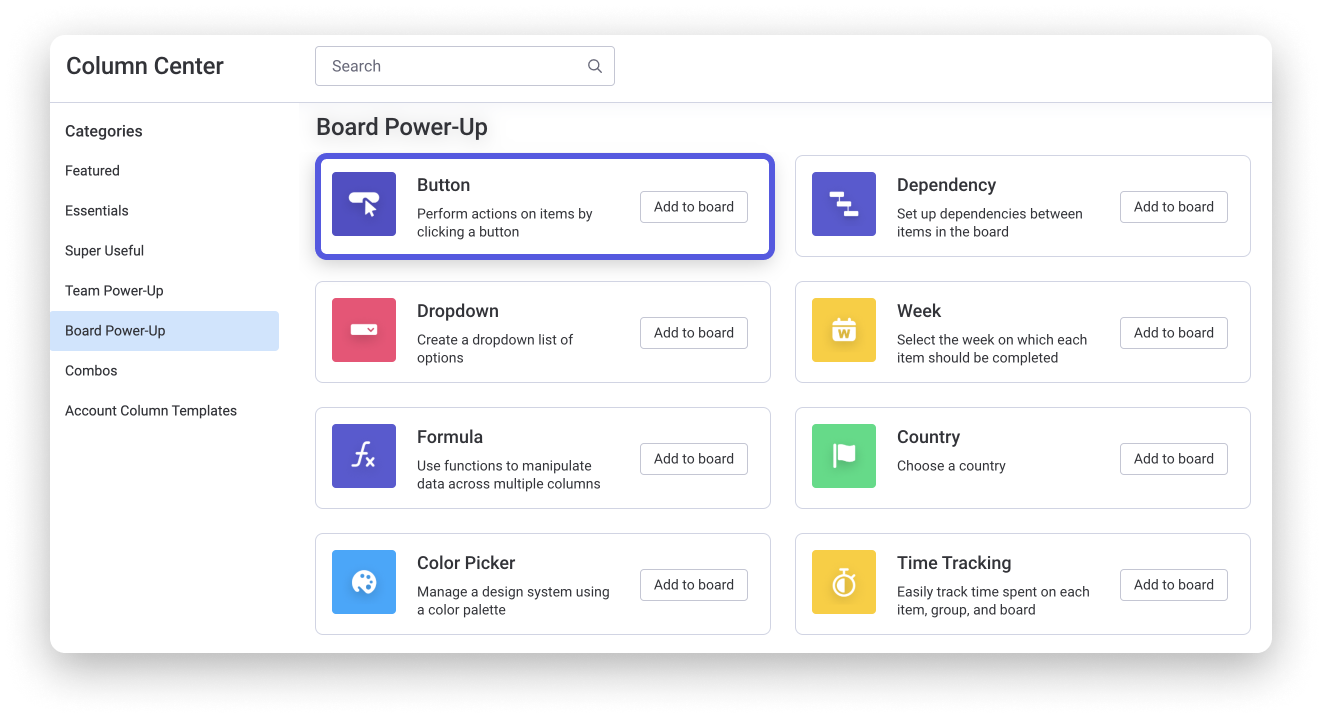The image size is (1322, 718).
Task: Click the Time Tracking column title
Action: [954, 563]
